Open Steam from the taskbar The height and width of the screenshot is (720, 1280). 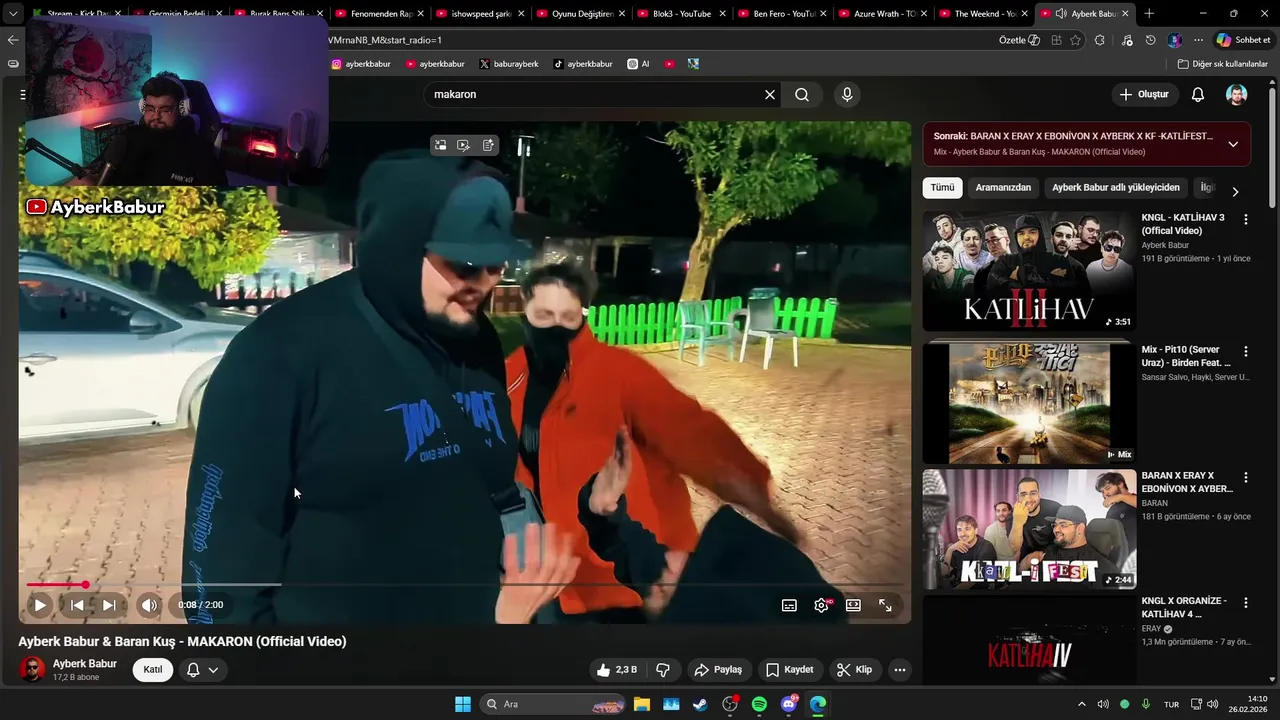tap(700, 704)
